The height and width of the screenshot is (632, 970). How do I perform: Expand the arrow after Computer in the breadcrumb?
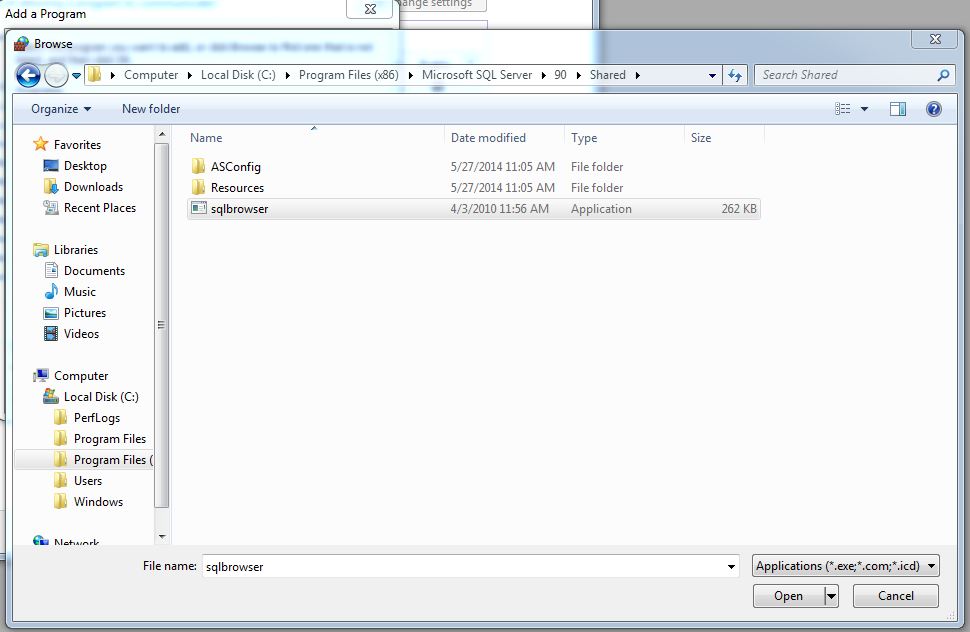coord(189,75)
